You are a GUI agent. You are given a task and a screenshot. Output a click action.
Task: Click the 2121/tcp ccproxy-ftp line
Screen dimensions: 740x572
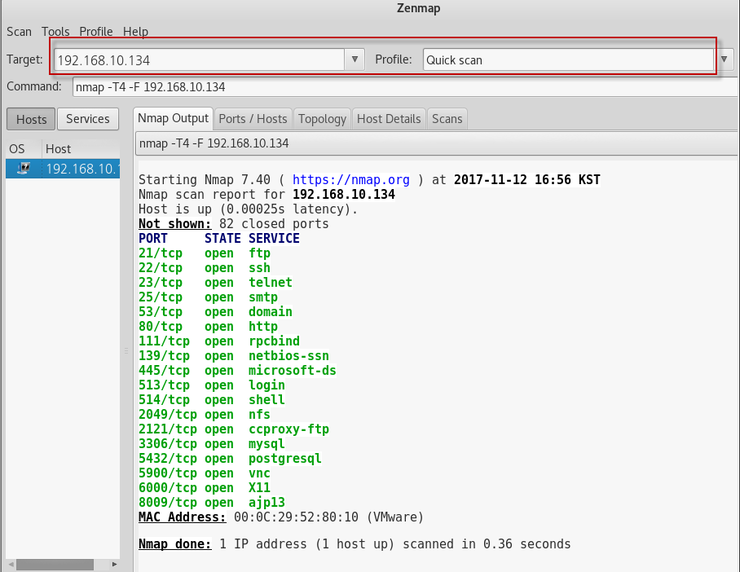(234, 429)
